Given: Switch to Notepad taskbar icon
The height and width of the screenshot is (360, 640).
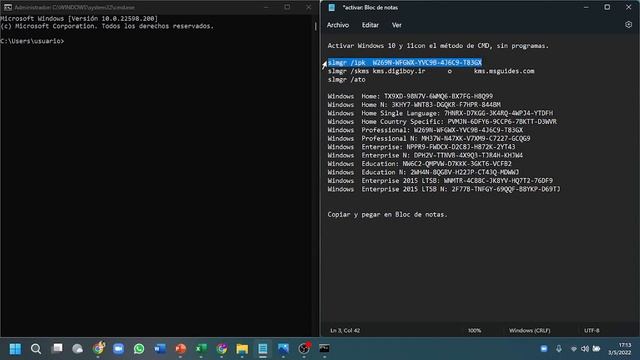Looking at the screenshot, I should [263, 349].
